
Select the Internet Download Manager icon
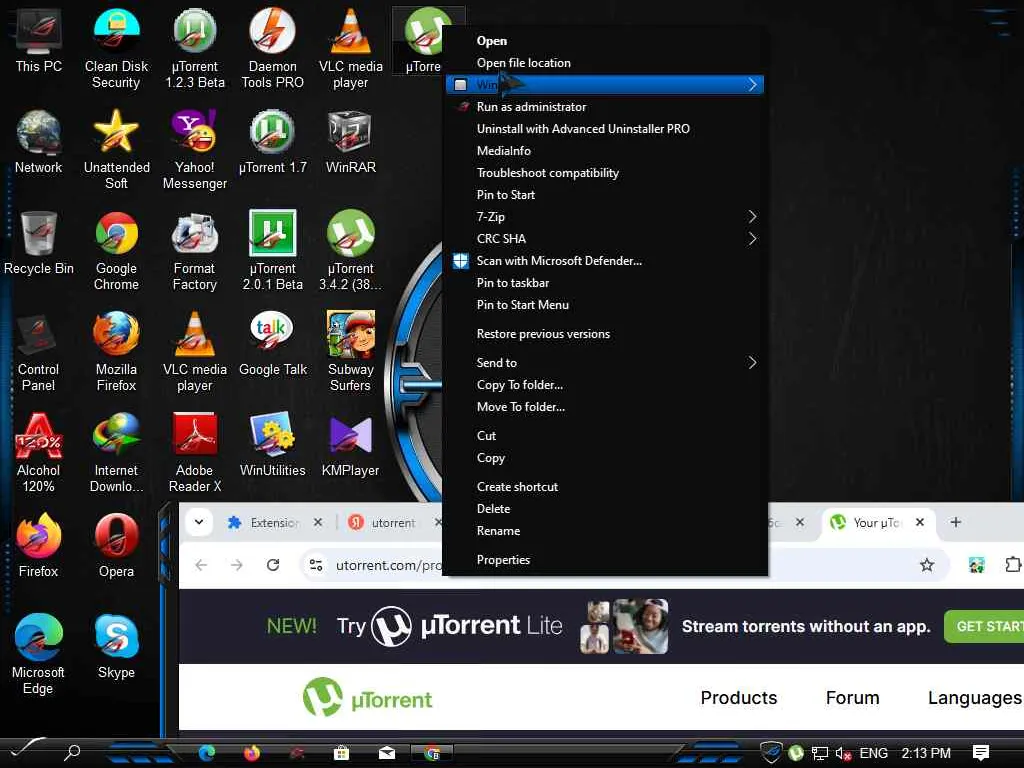click(x=116, y=453)
